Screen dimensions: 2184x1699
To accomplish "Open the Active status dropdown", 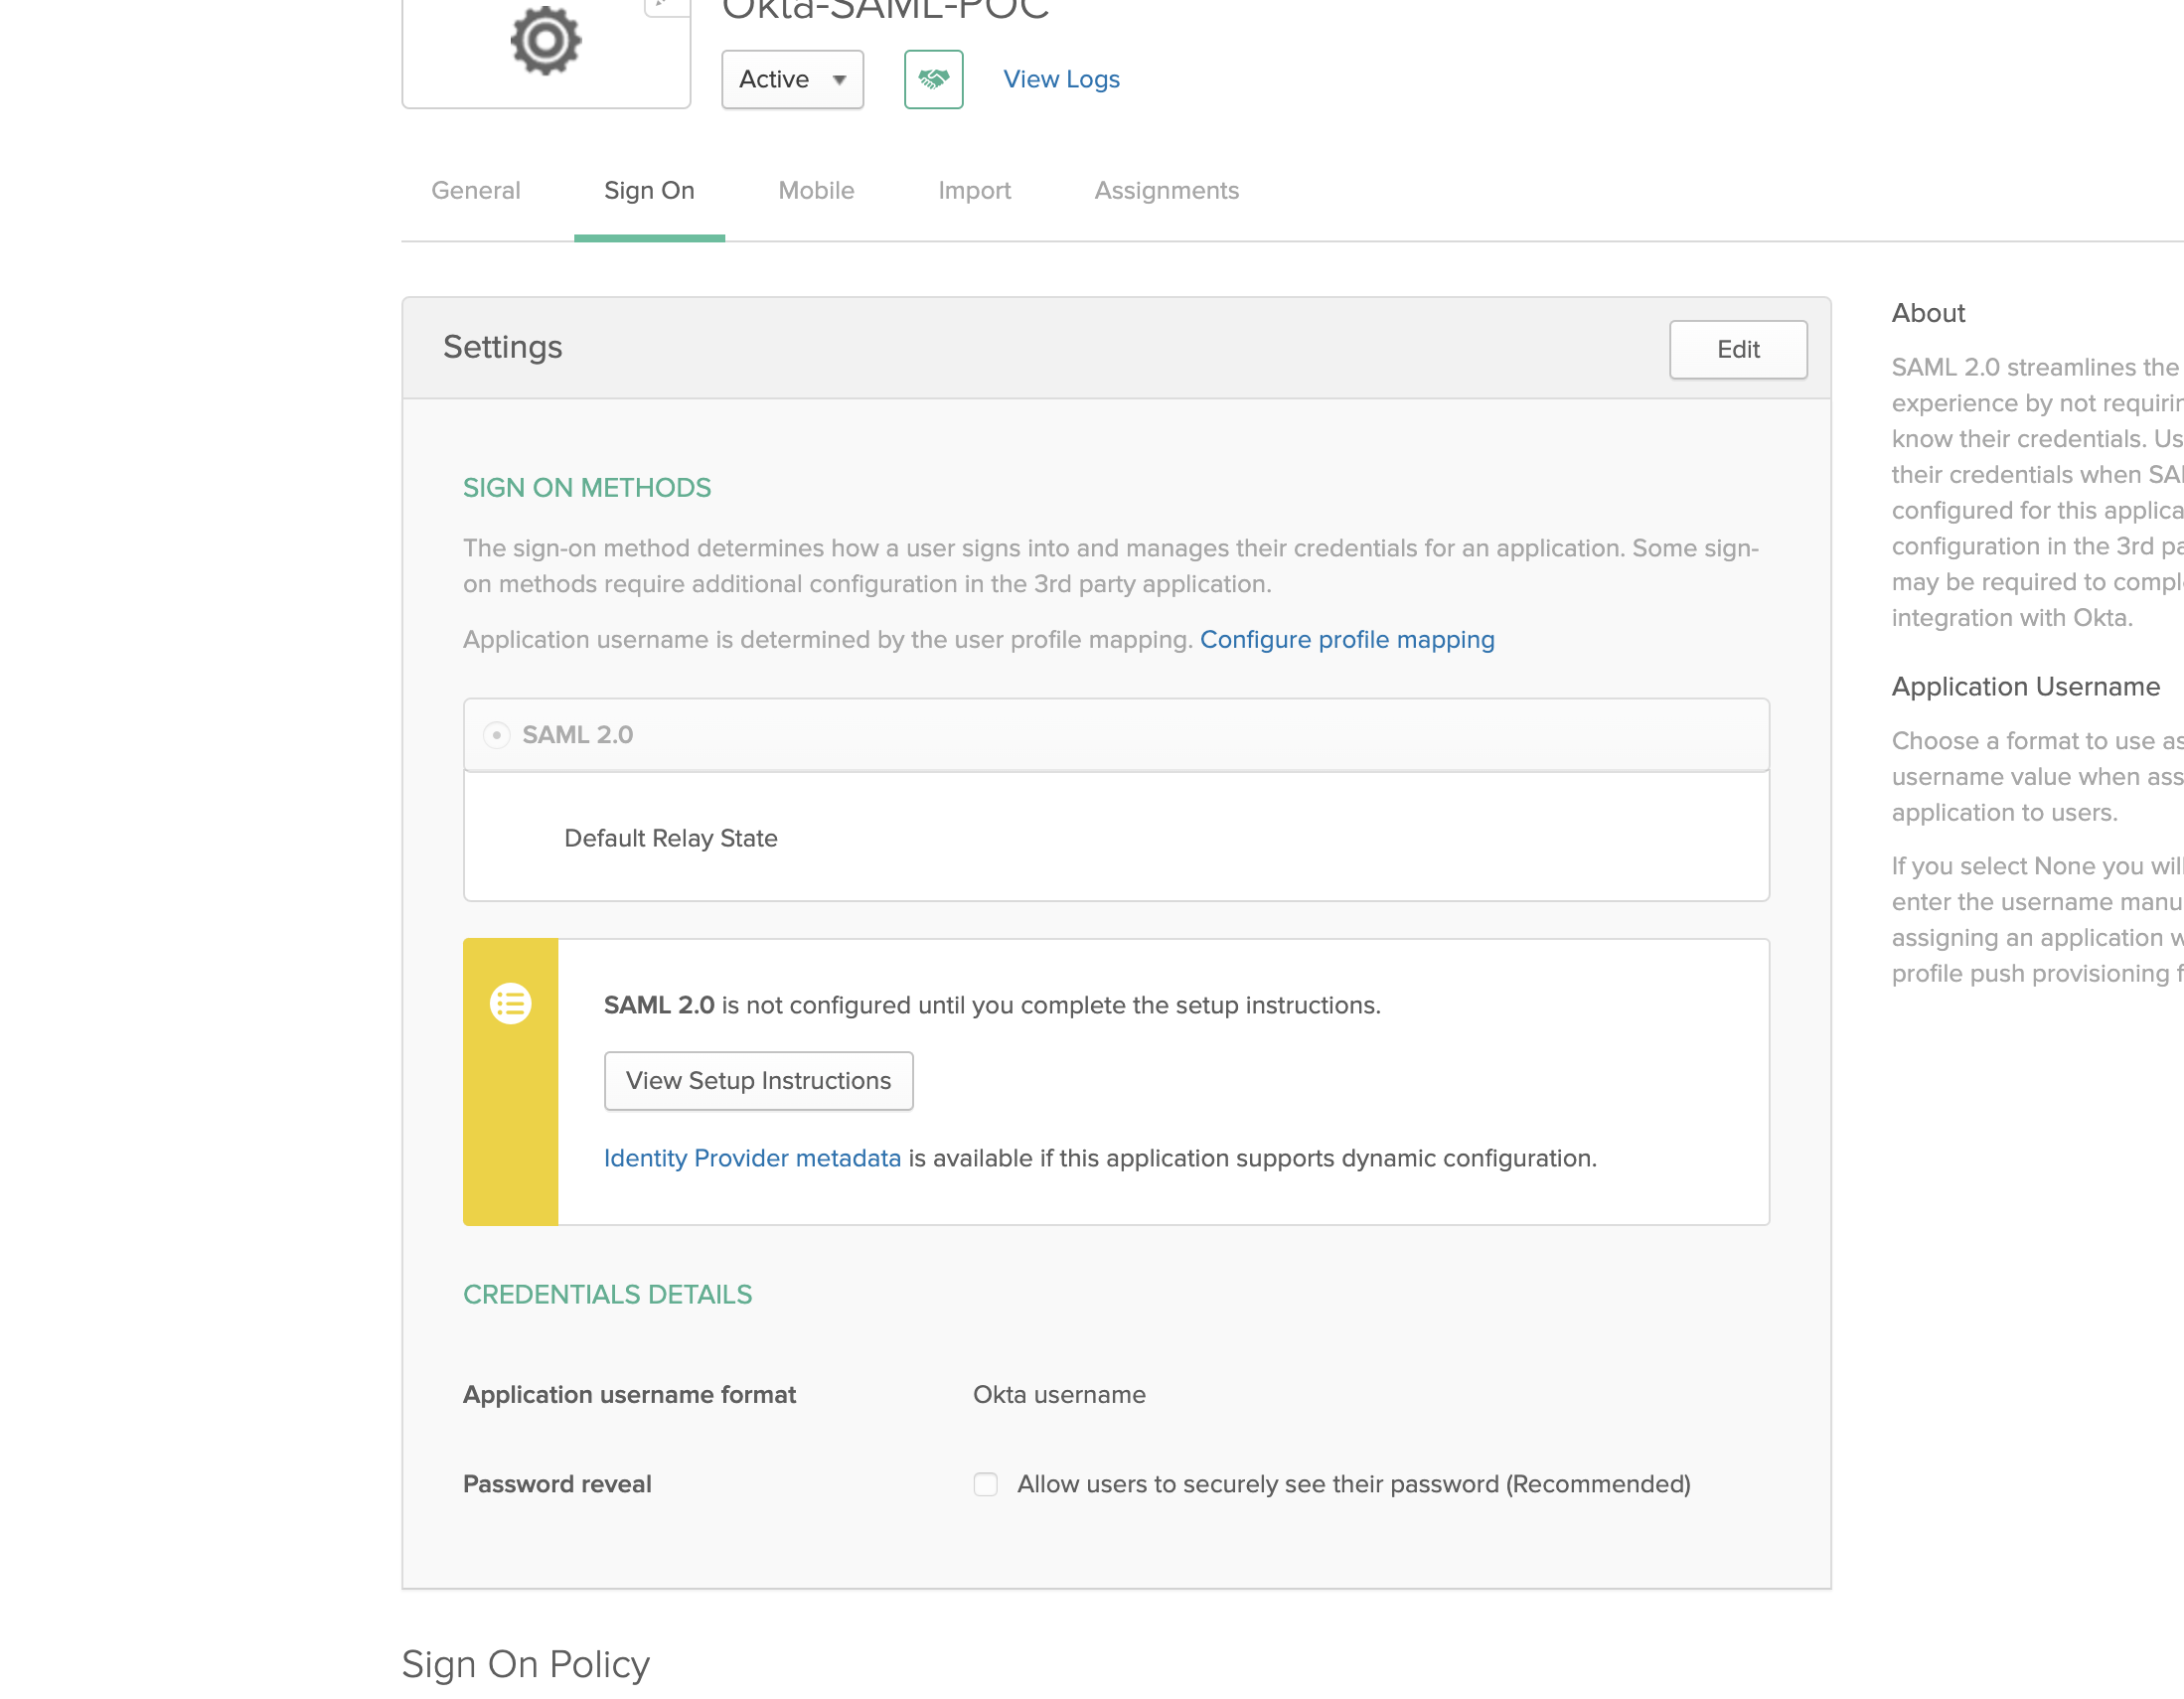I will pyautogui.click(x=792, y=79).
